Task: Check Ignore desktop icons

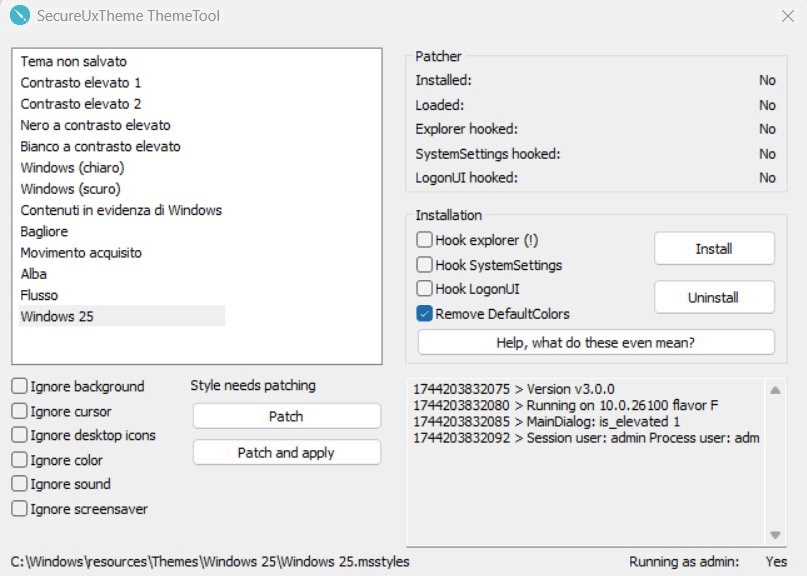Action: tap(20, 435)
